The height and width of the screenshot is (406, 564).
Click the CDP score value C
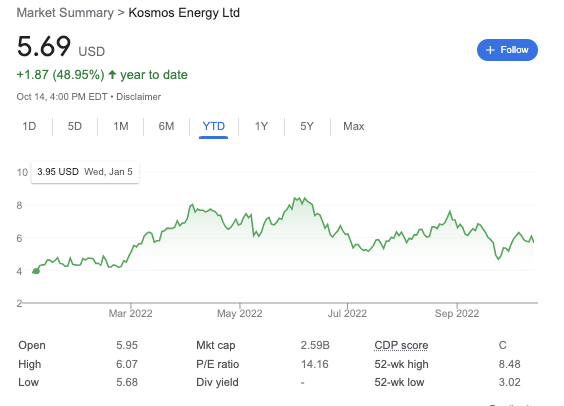[x=502, y=345]
